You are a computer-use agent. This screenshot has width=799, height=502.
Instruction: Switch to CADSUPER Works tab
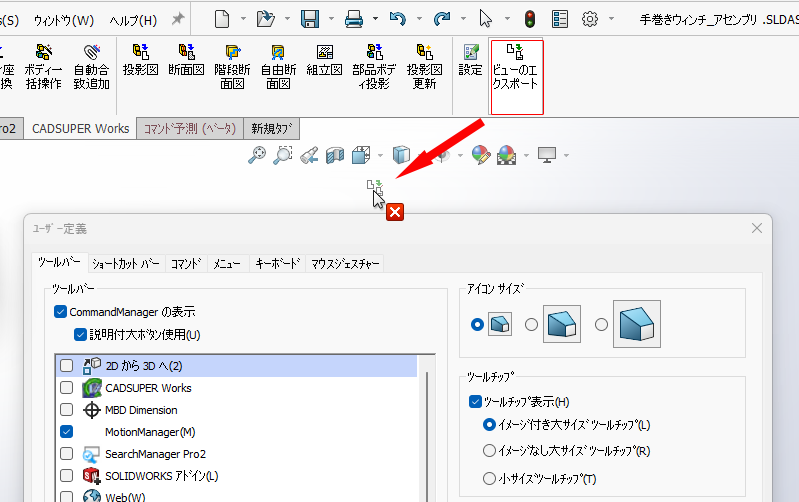click(x=81, y=128)
